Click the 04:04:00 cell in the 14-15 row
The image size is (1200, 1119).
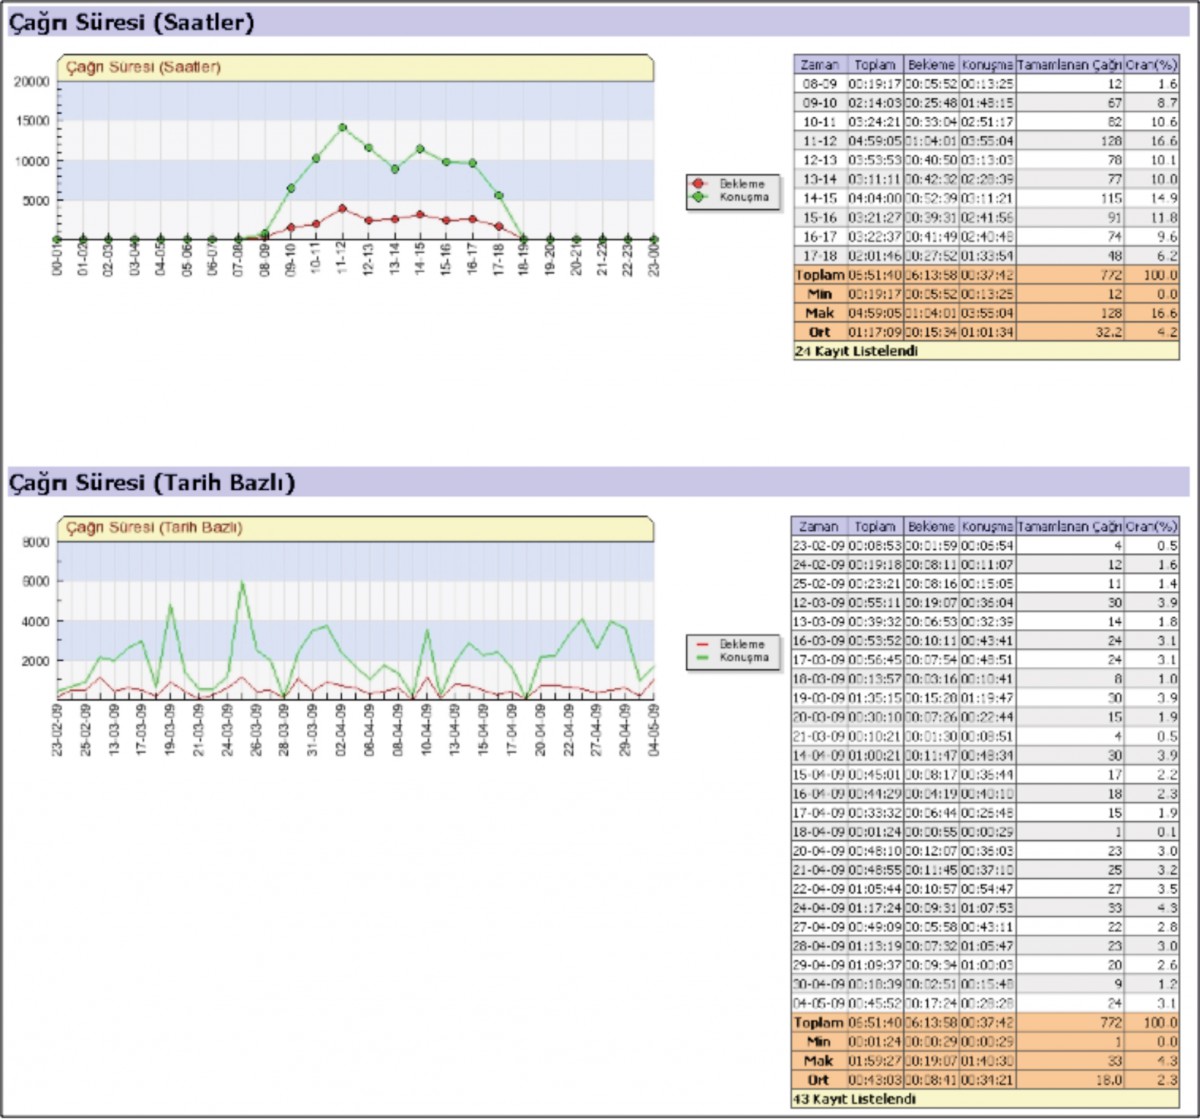pos(875,198)
